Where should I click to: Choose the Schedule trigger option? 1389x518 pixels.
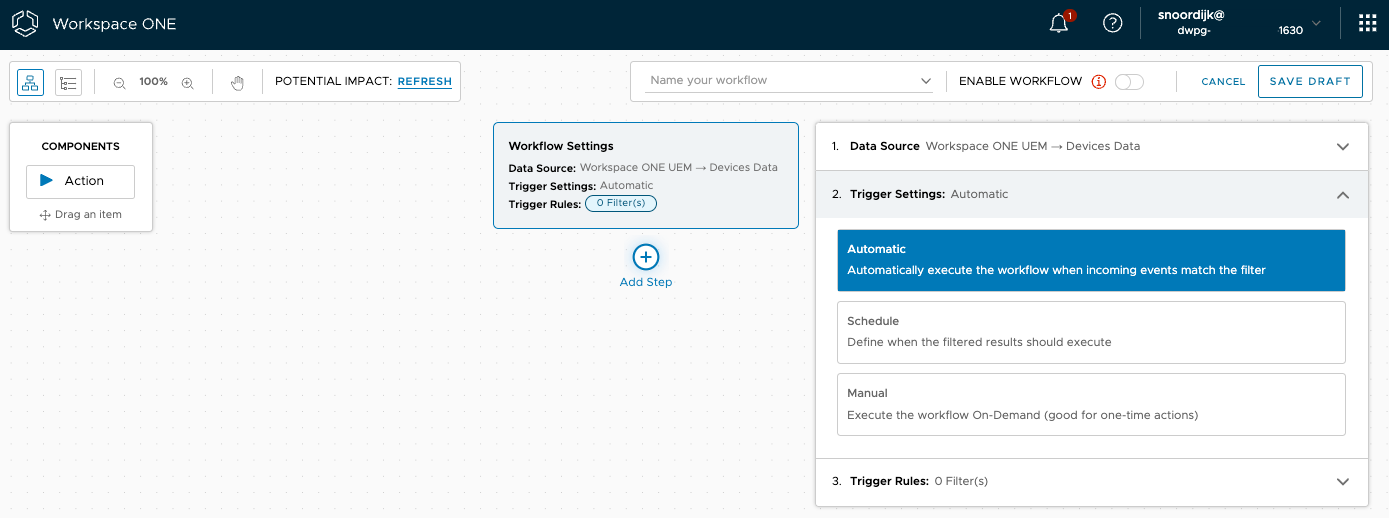click(x=1091, y=332)
